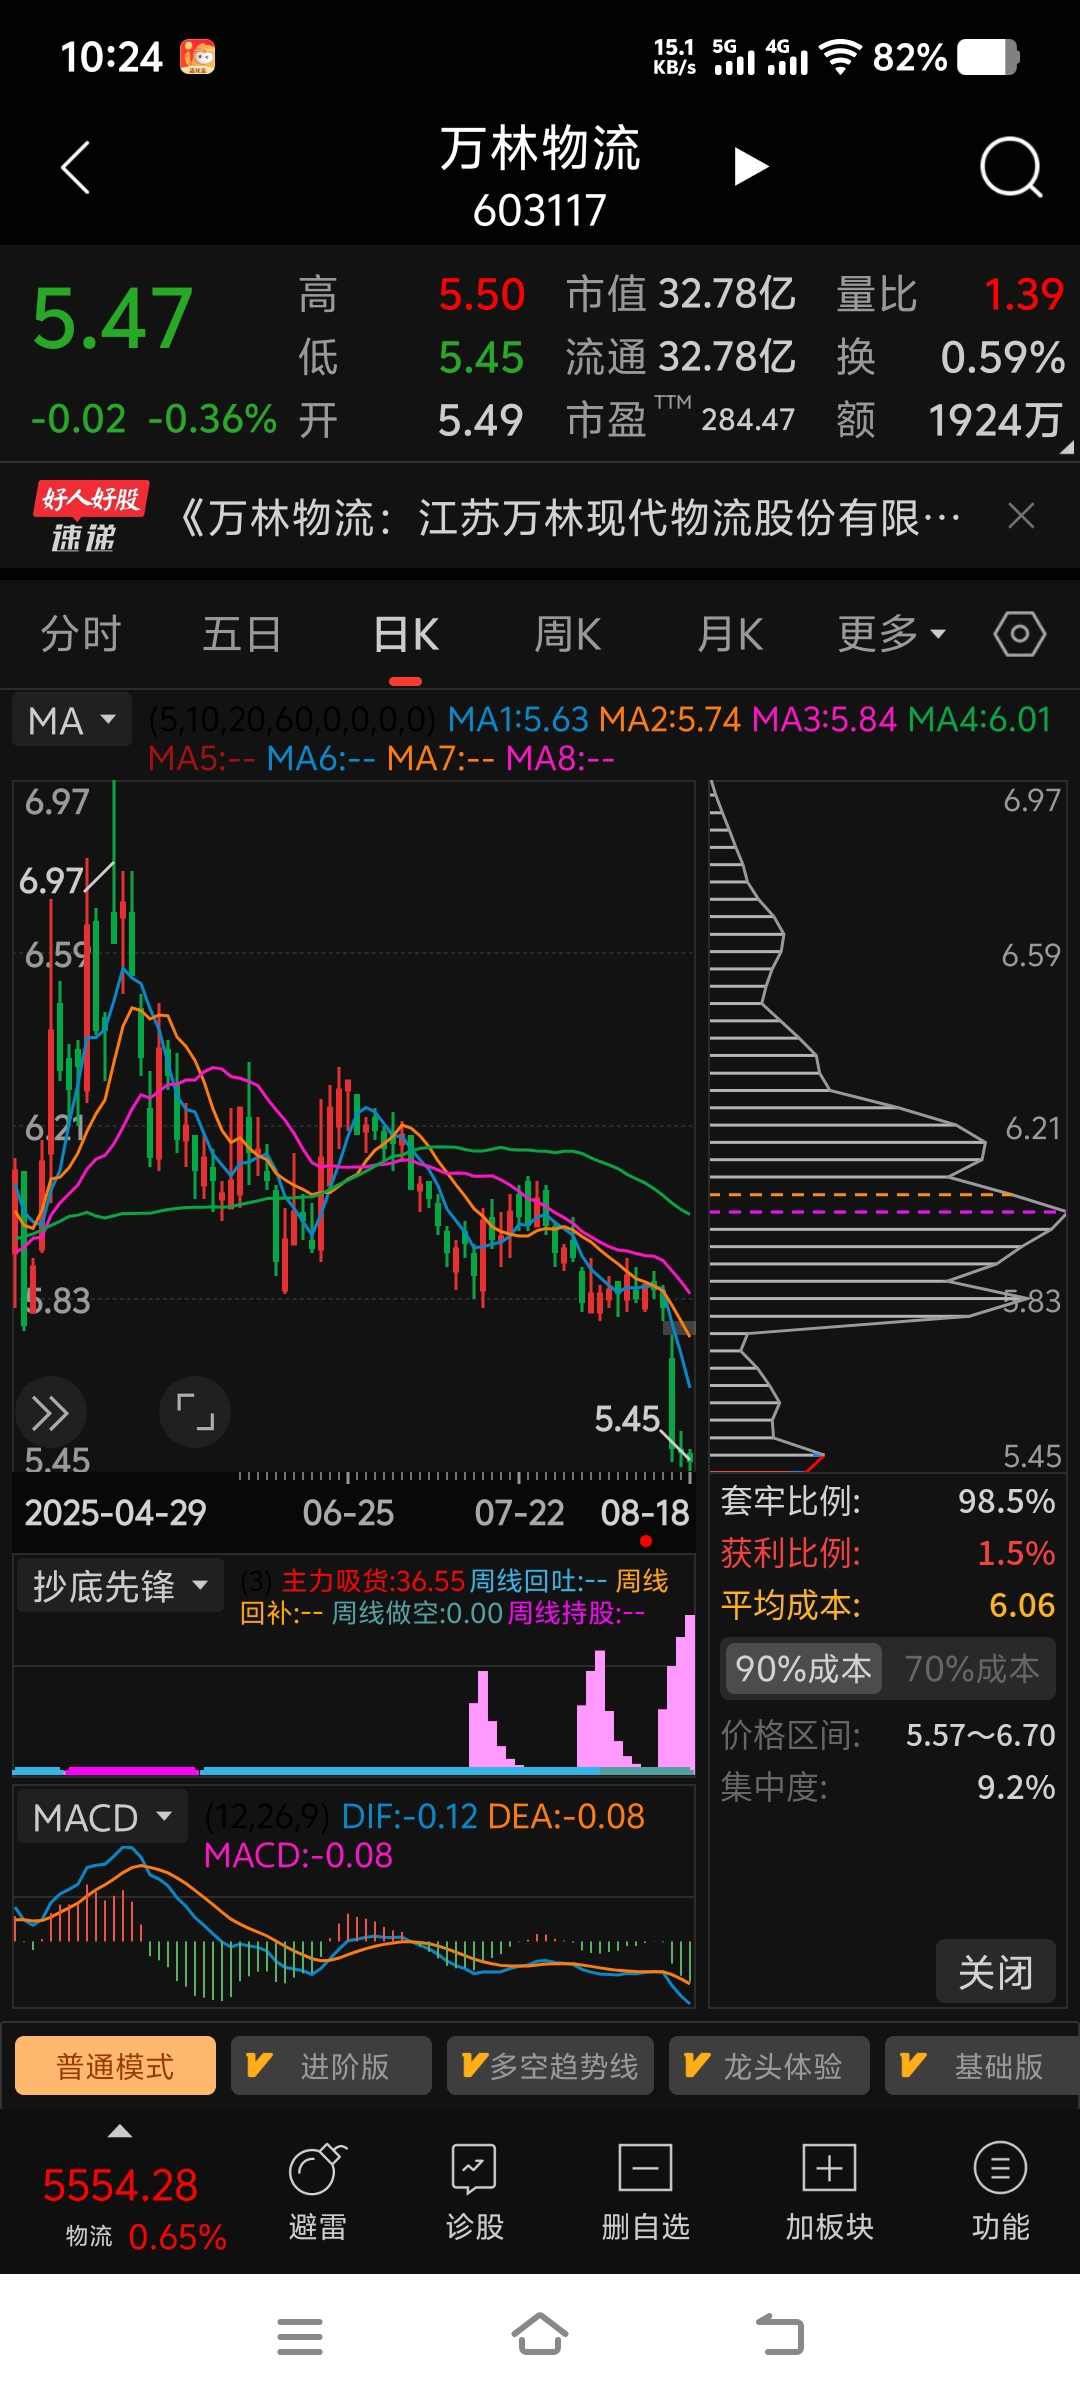Tap the battery indicator in status bar
Image resolution: width=1080 pixels, height=2400 pixels.
point(988,57)
